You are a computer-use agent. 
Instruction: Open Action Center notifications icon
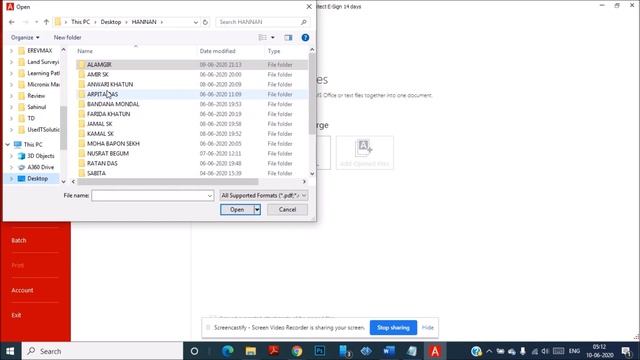[x=626, y=351]
